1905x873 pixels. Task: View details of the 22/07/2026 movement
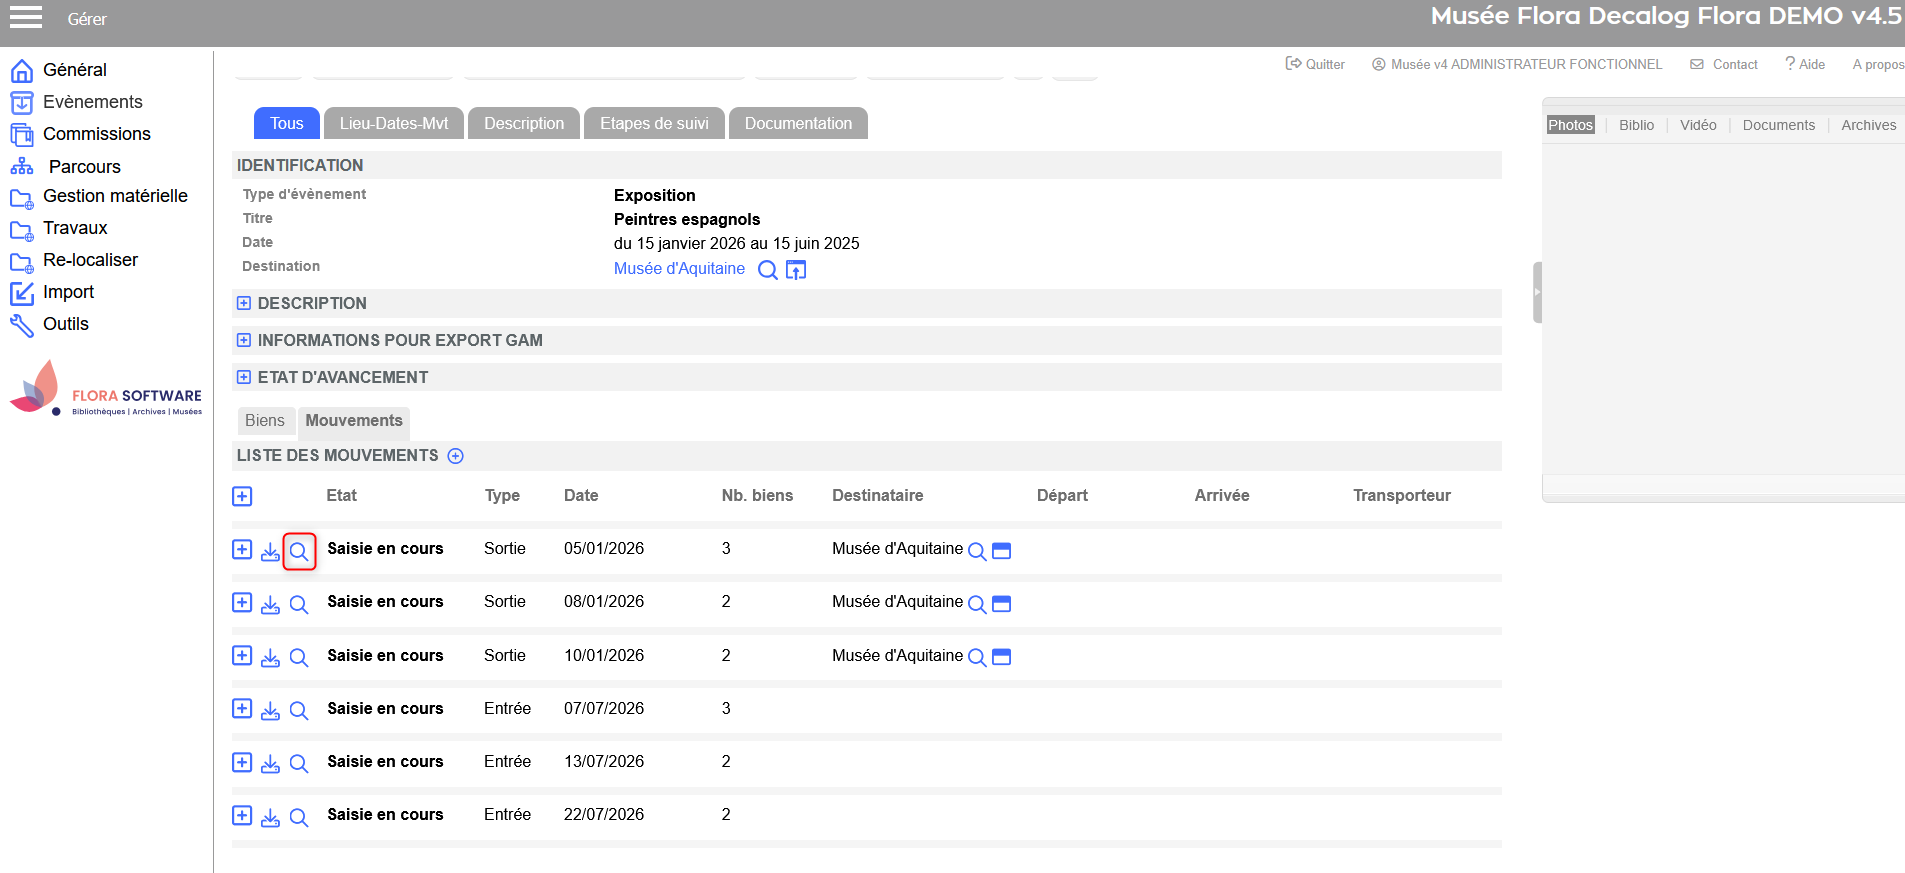(x=299, y=817)
